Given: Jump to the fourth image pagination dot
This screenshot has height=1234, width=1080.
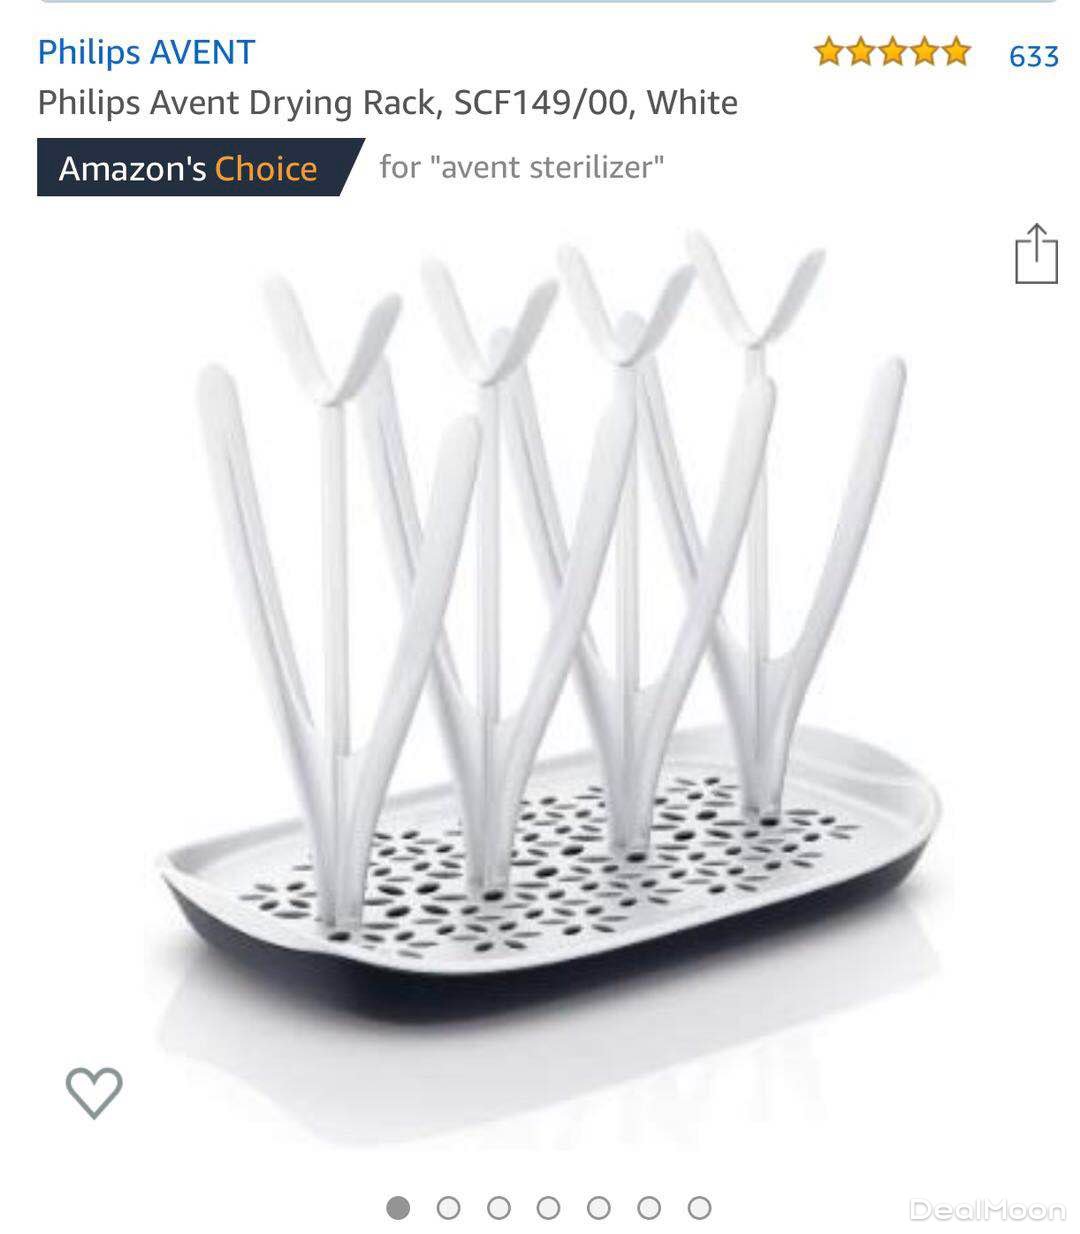Looking at the screenshot, I should [x=548, y=1208].
